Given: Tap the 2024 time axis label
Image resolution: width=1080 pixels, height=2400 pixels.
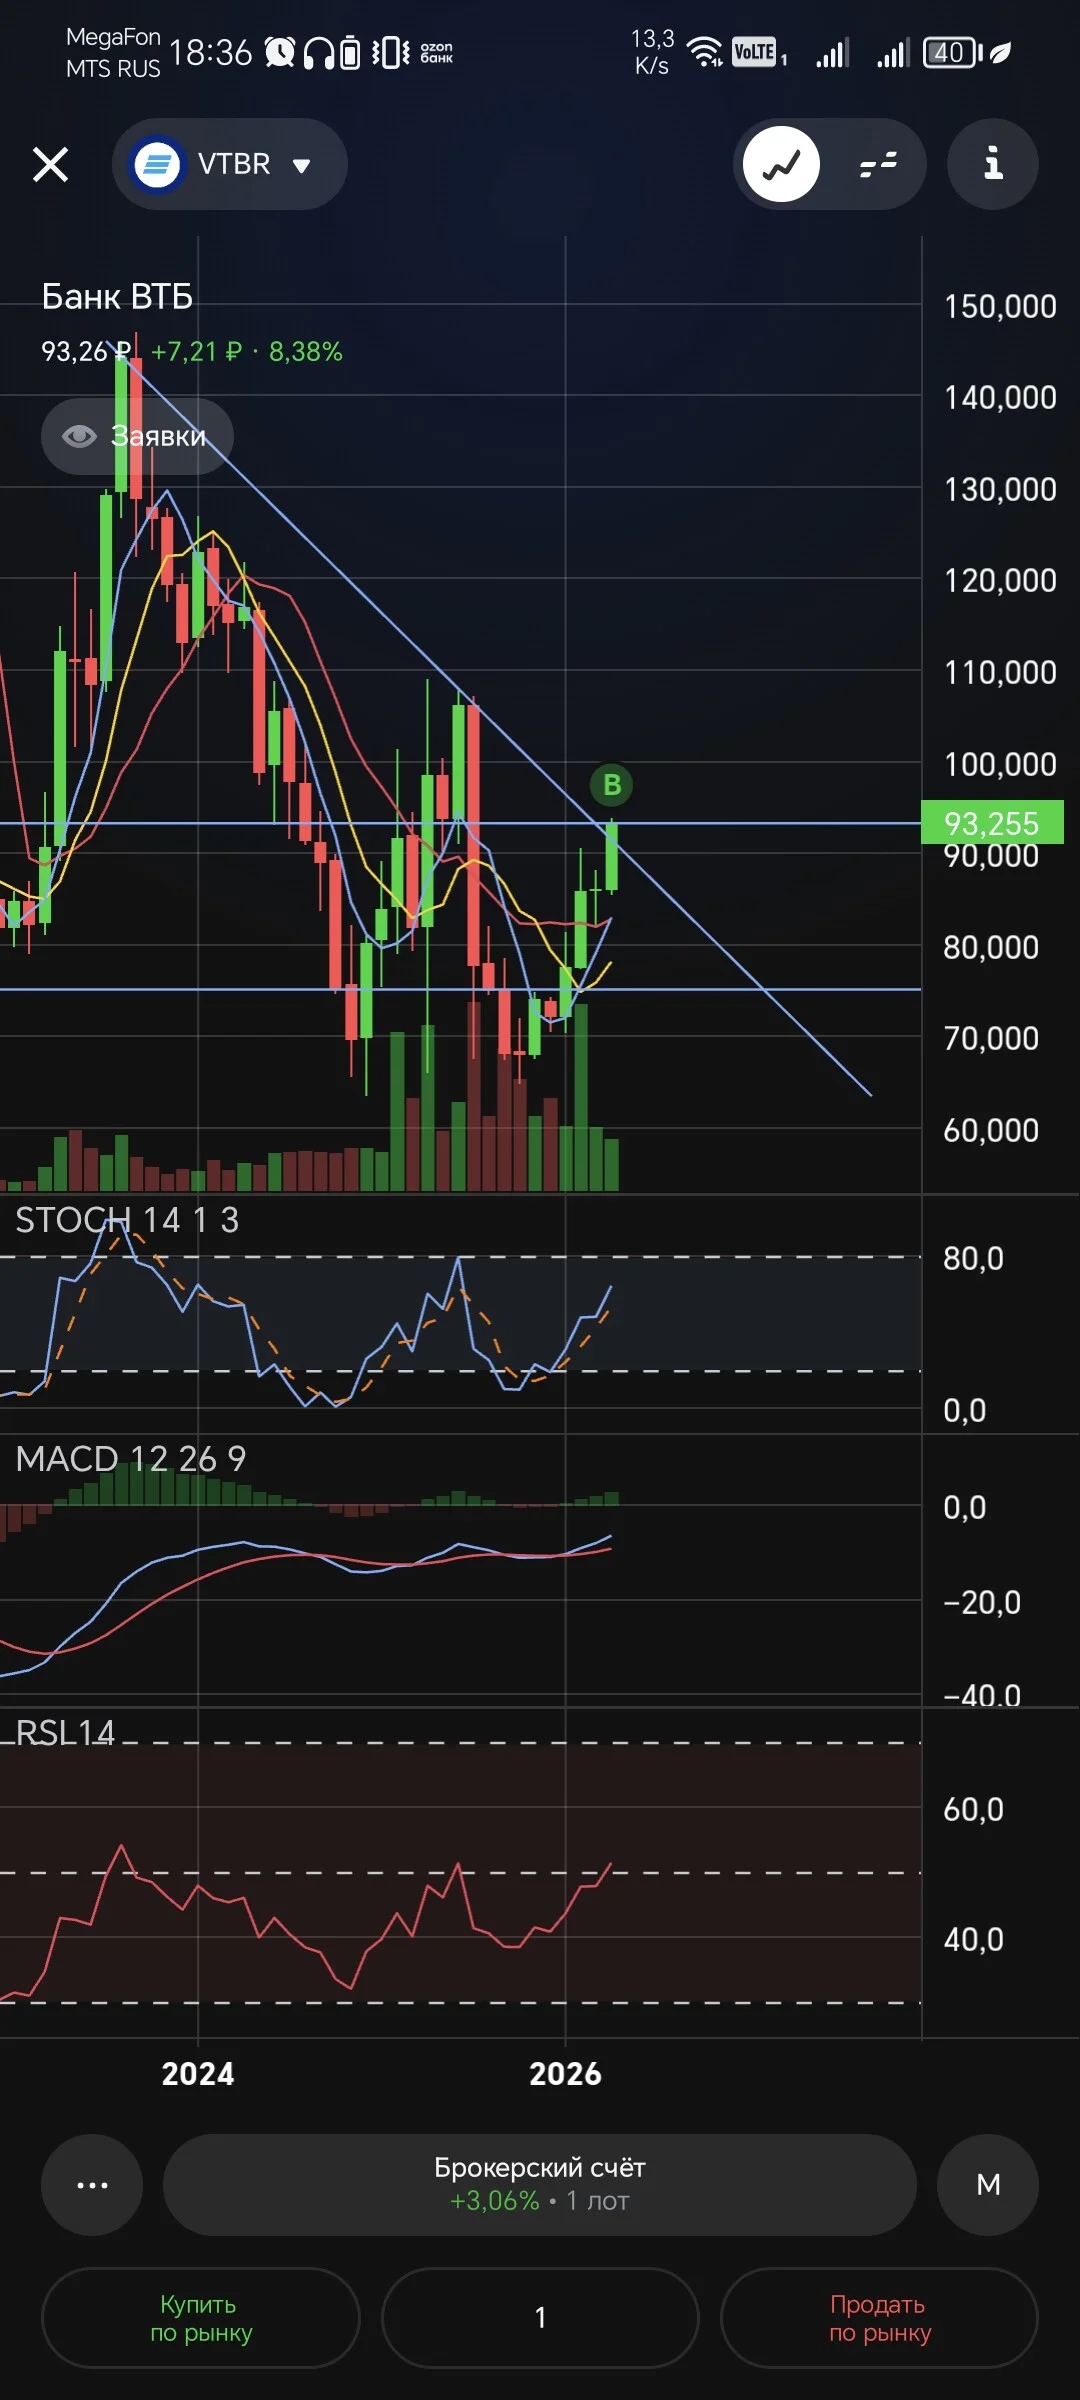Looking at the screenshot, I should click(198, 2074).
